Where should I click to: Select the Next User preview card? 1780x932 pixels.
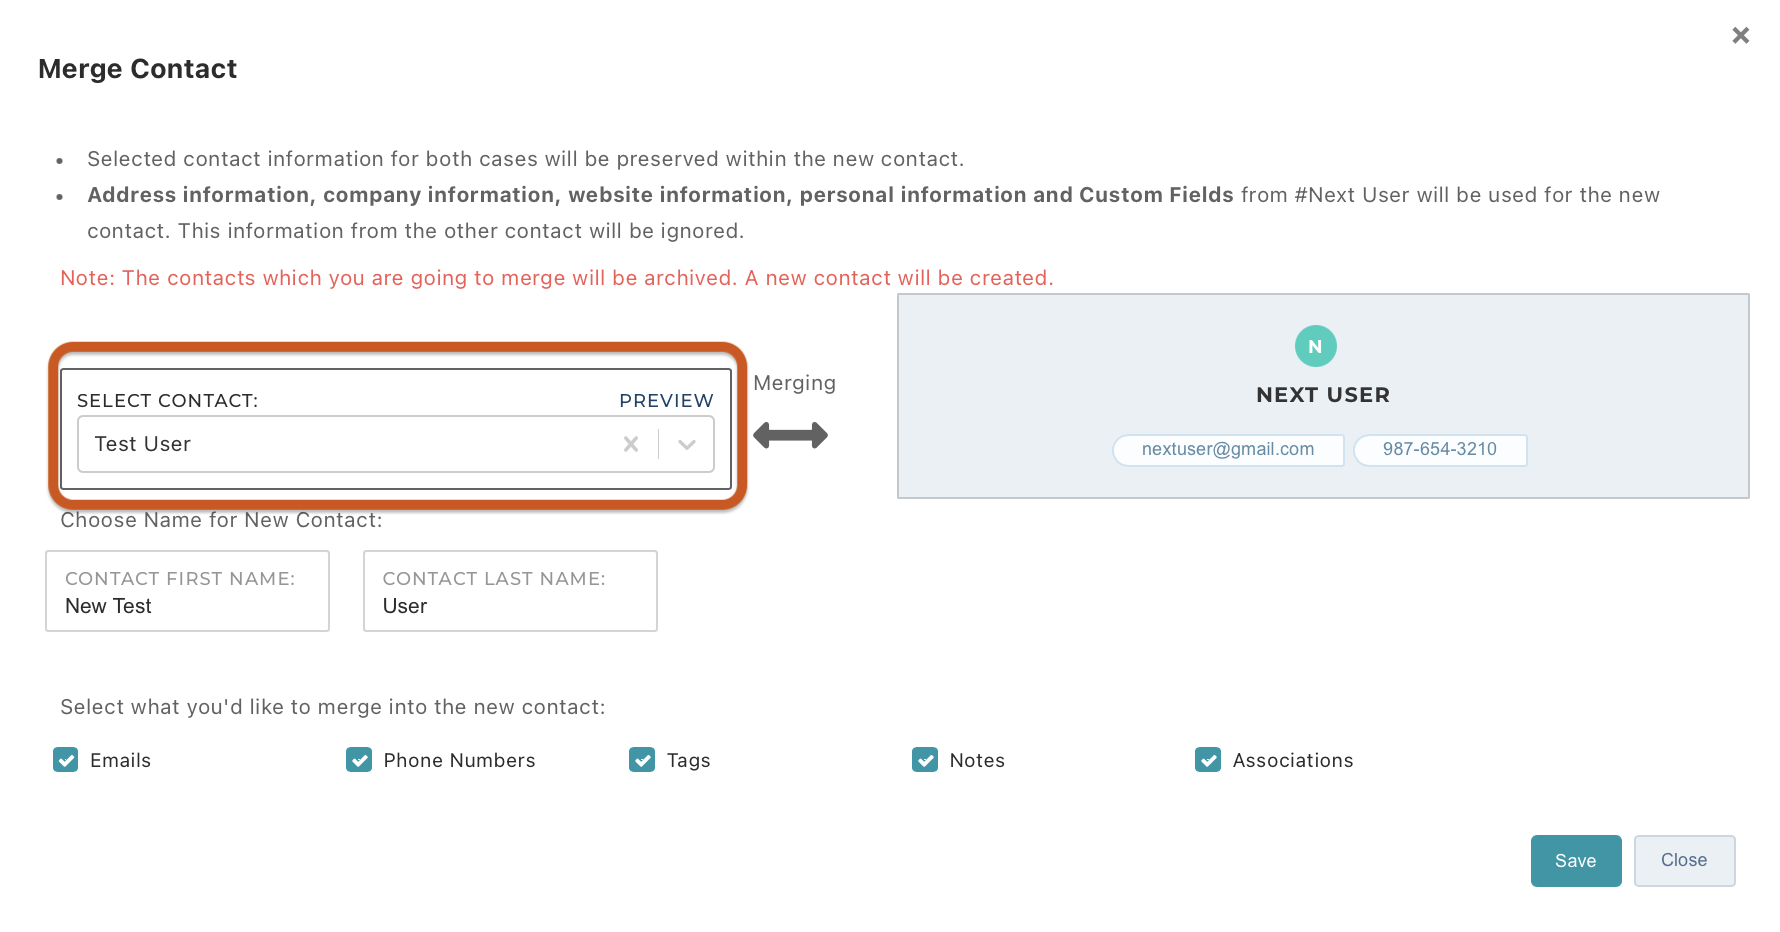click(x=1600, y=360)
